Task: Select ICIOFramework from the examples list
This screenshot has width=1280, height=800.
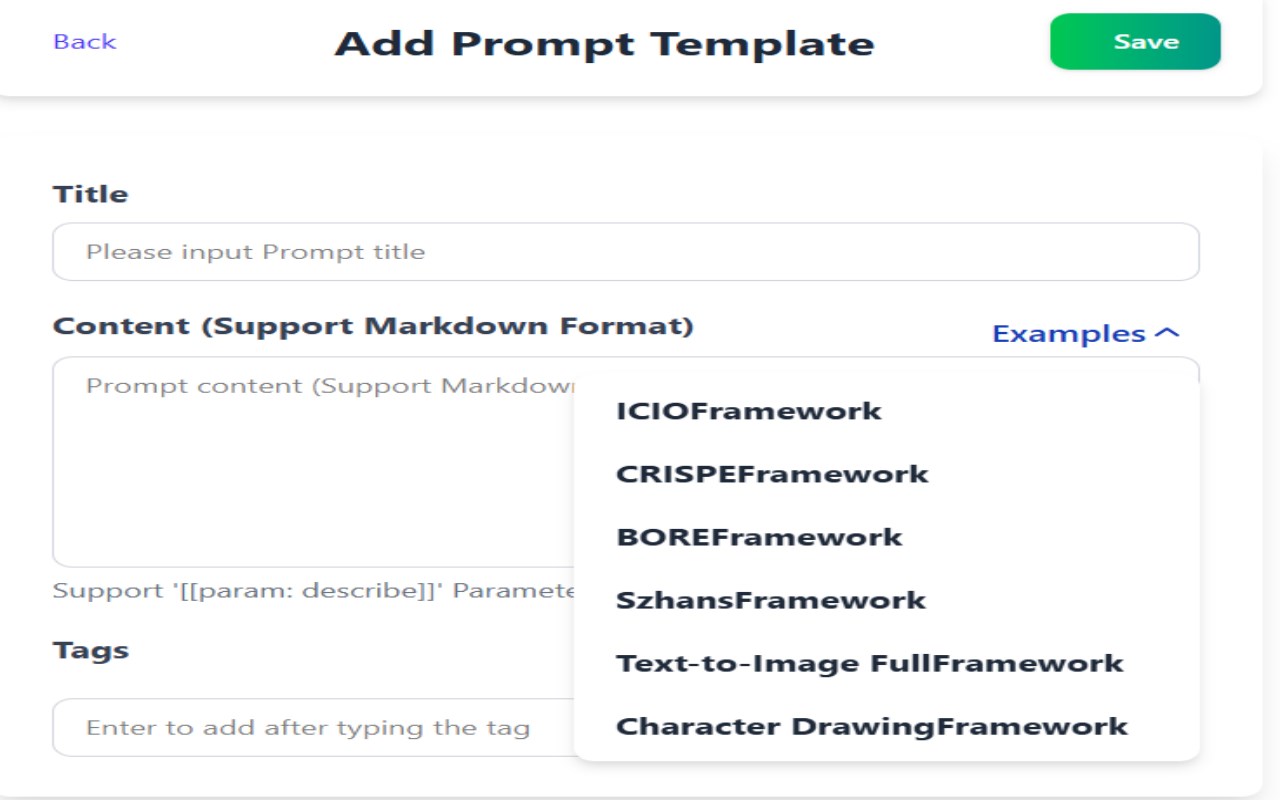Action: (x=749, y=411)
